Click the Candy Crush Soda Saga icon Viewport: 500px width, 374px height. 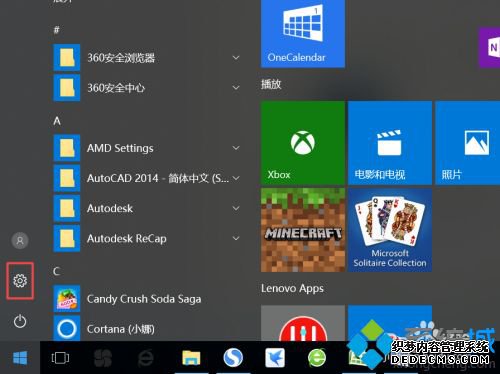[67, 299]
